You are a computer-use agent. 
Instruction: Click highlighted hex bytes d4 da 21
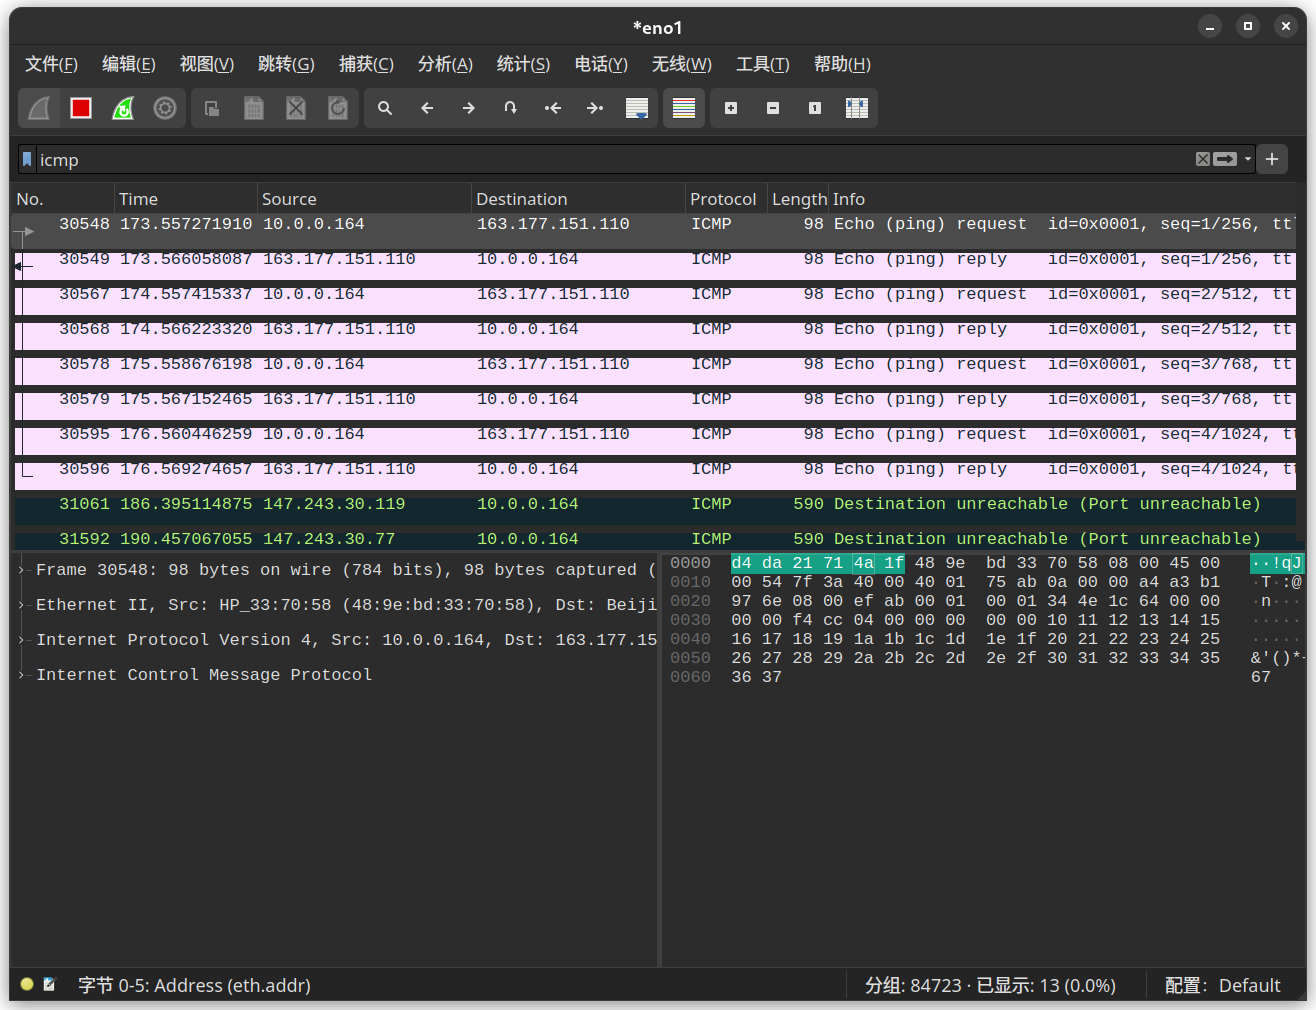[x=772, y=563]
